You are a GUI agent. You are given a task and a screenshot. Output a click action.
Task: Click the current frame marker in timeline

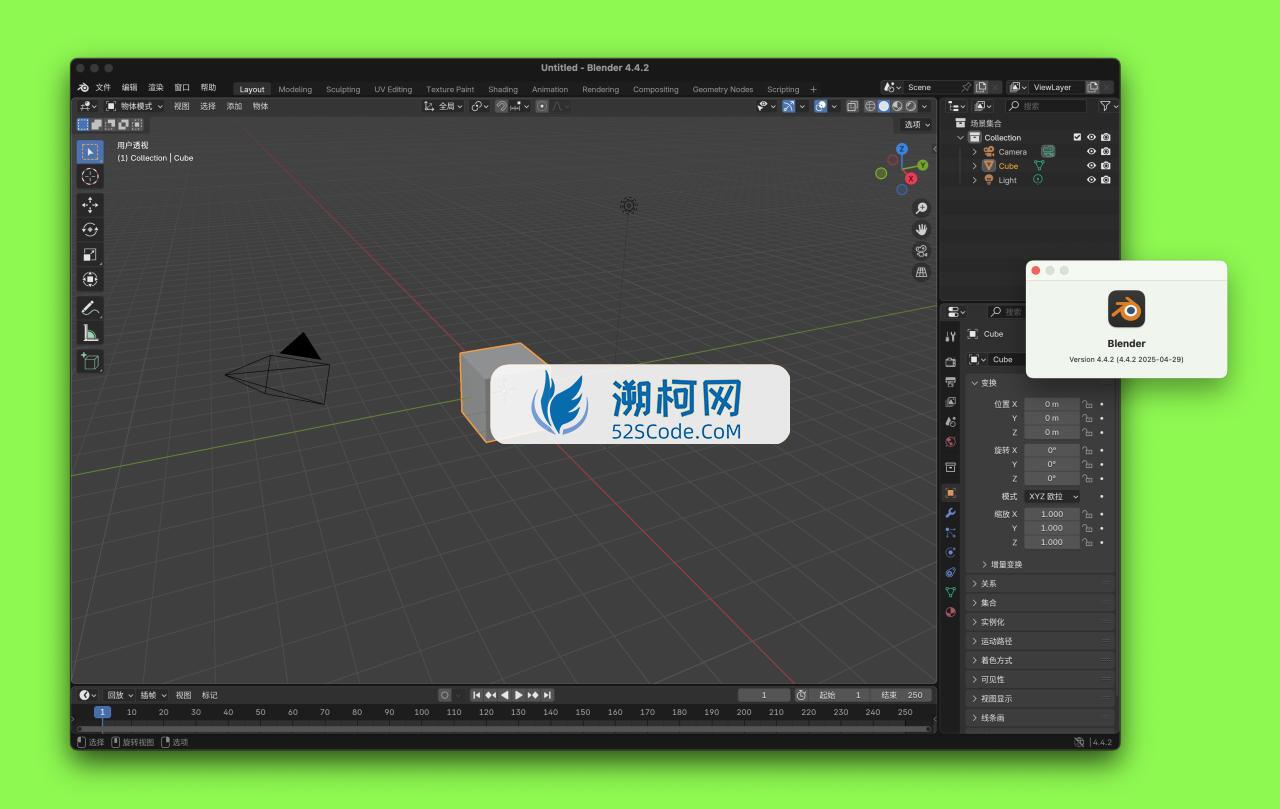pos(102,712)
